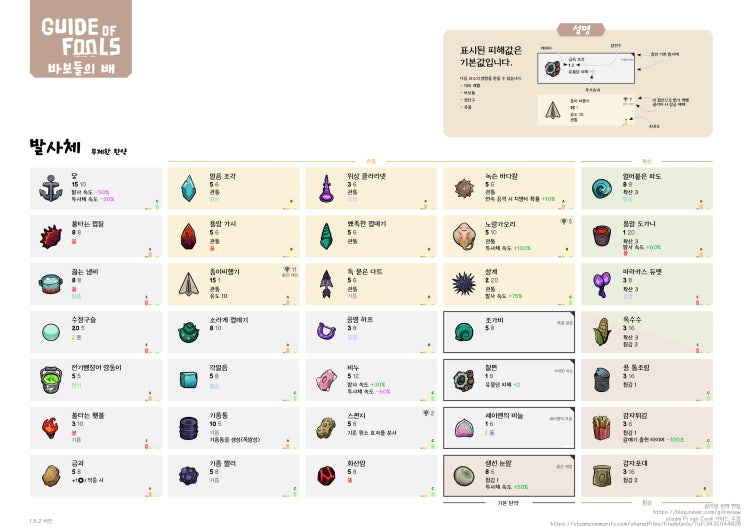
Task: Click the lava spike icon (용암 가시)
Action: click(x=189, y=236)
